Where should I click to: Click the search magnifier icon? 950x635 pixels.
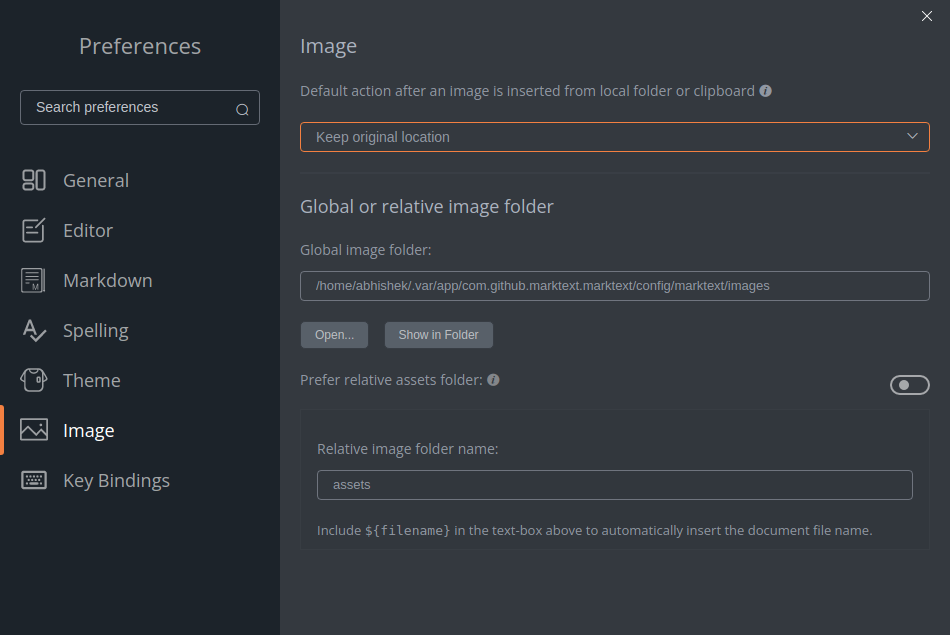(242, 108)
